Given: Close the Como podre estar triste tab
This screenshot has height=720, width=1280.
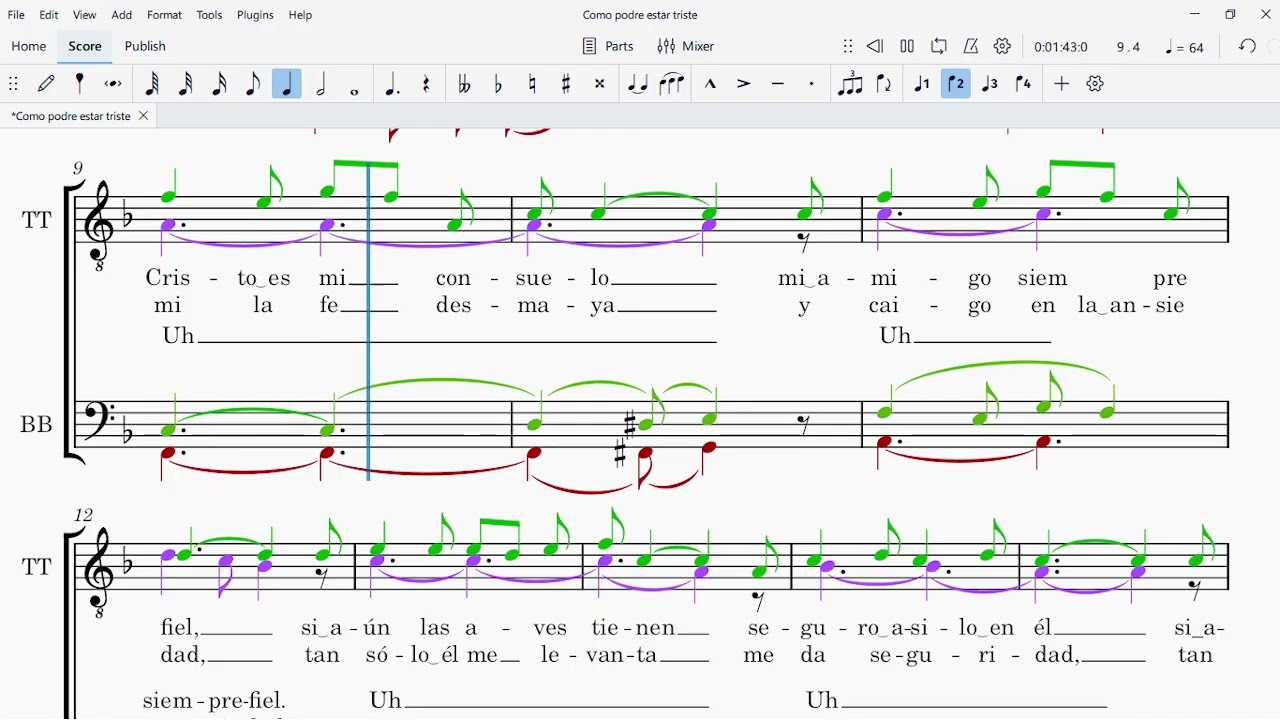Looking at the screenshot, I should pyautogui.click(x=144, y=117).
